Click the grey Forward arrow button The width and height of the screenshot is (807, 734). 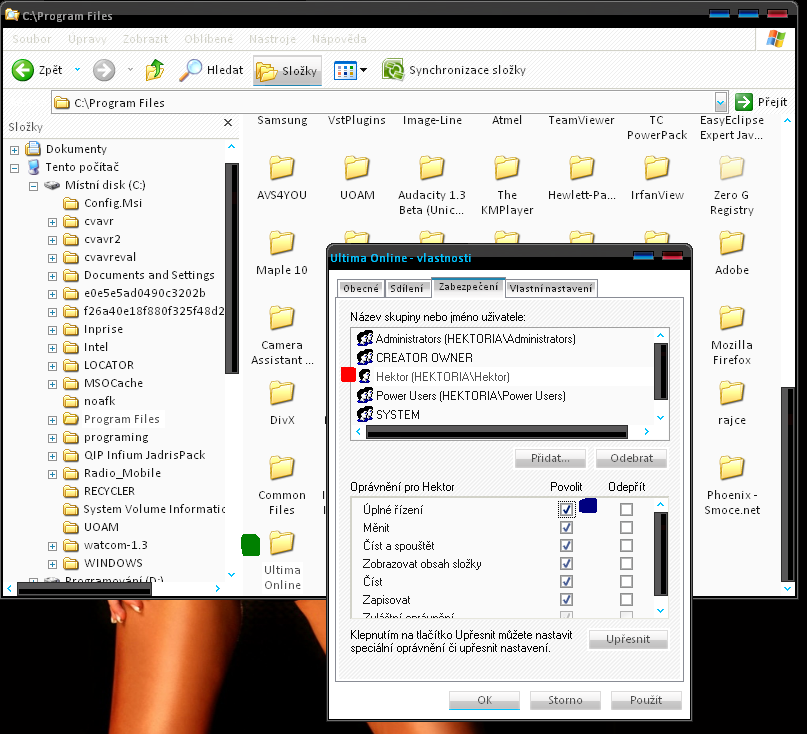[103, 70]
